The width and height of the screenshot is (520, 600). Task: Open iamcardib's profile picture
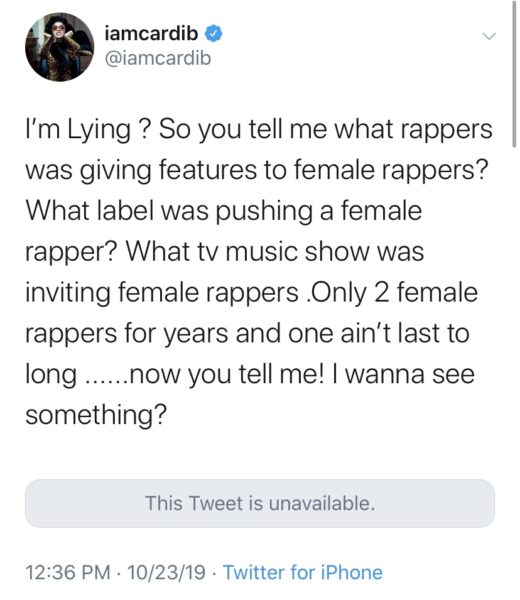pyautogui.click(x=60, y=47)
